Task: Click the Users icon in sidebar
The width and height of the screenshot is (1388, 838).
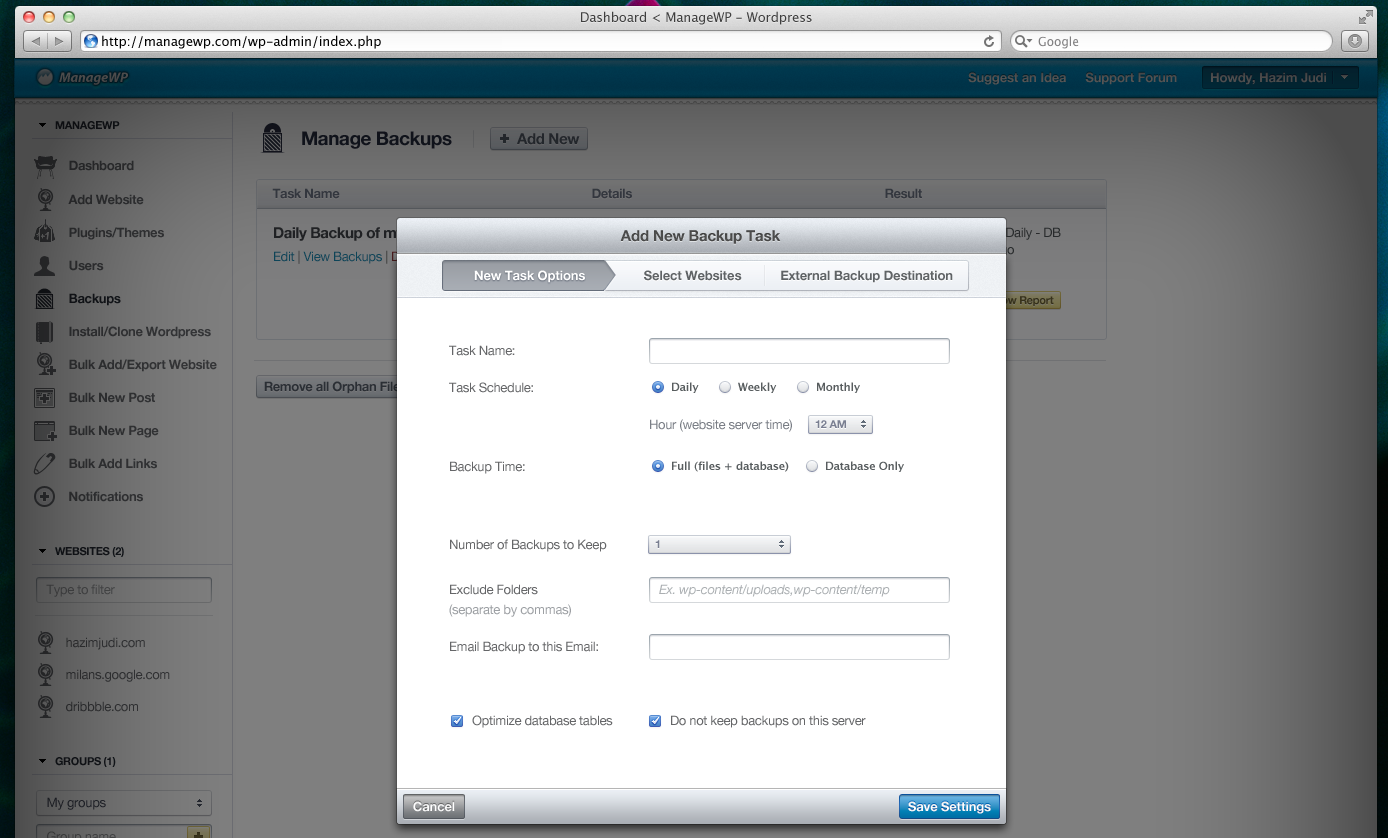Action: pyautogui.click(x=45, y=265)
